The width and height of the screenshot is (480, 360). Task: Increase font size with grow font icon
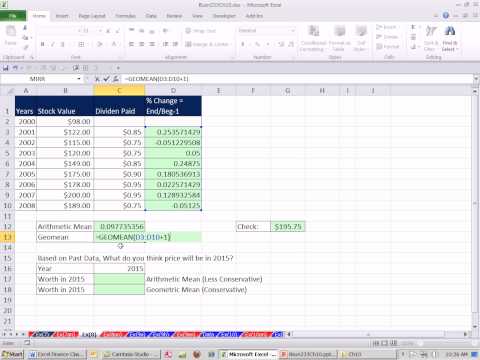pos(108,31)
